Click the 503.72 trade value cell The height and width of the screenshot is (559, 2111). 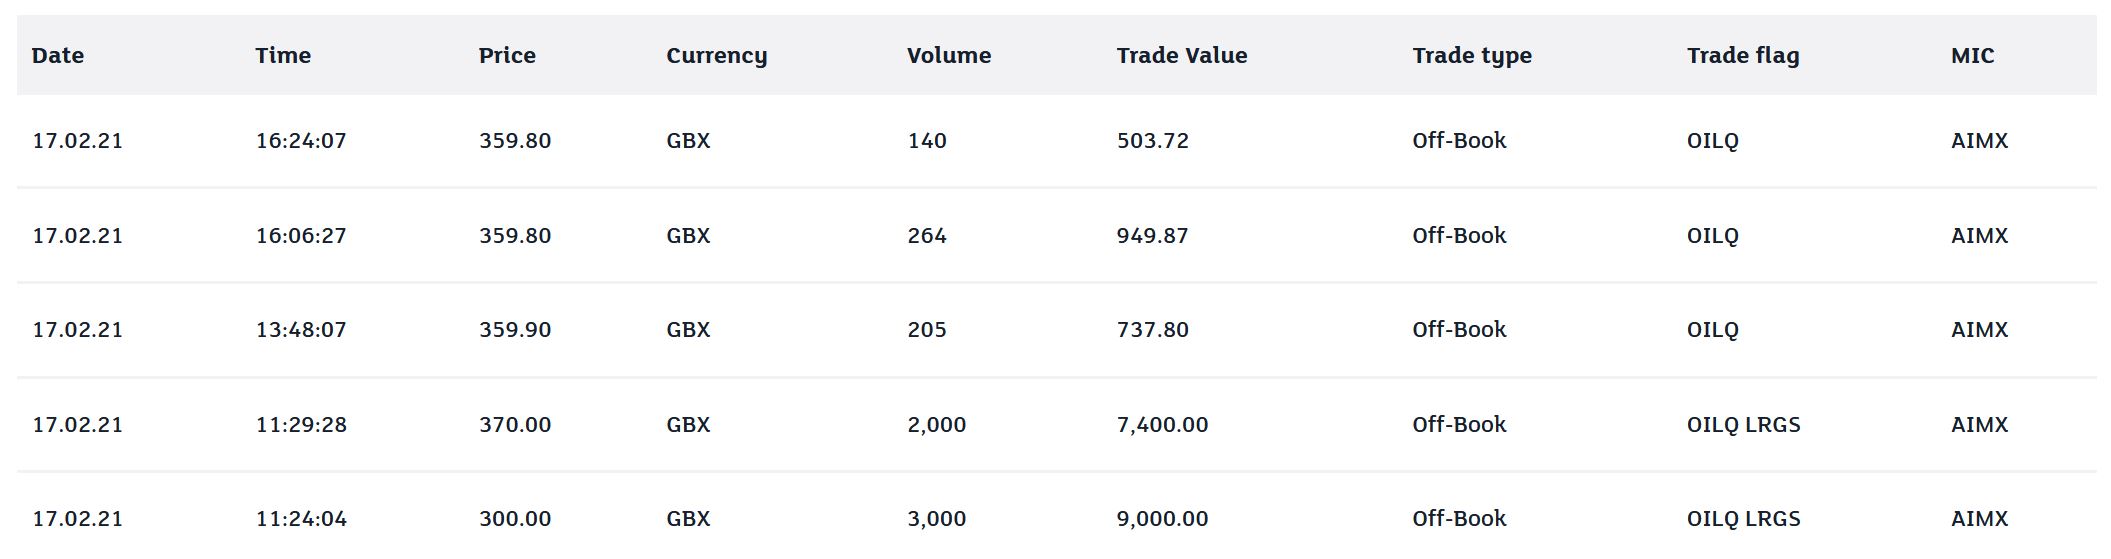1152,141
